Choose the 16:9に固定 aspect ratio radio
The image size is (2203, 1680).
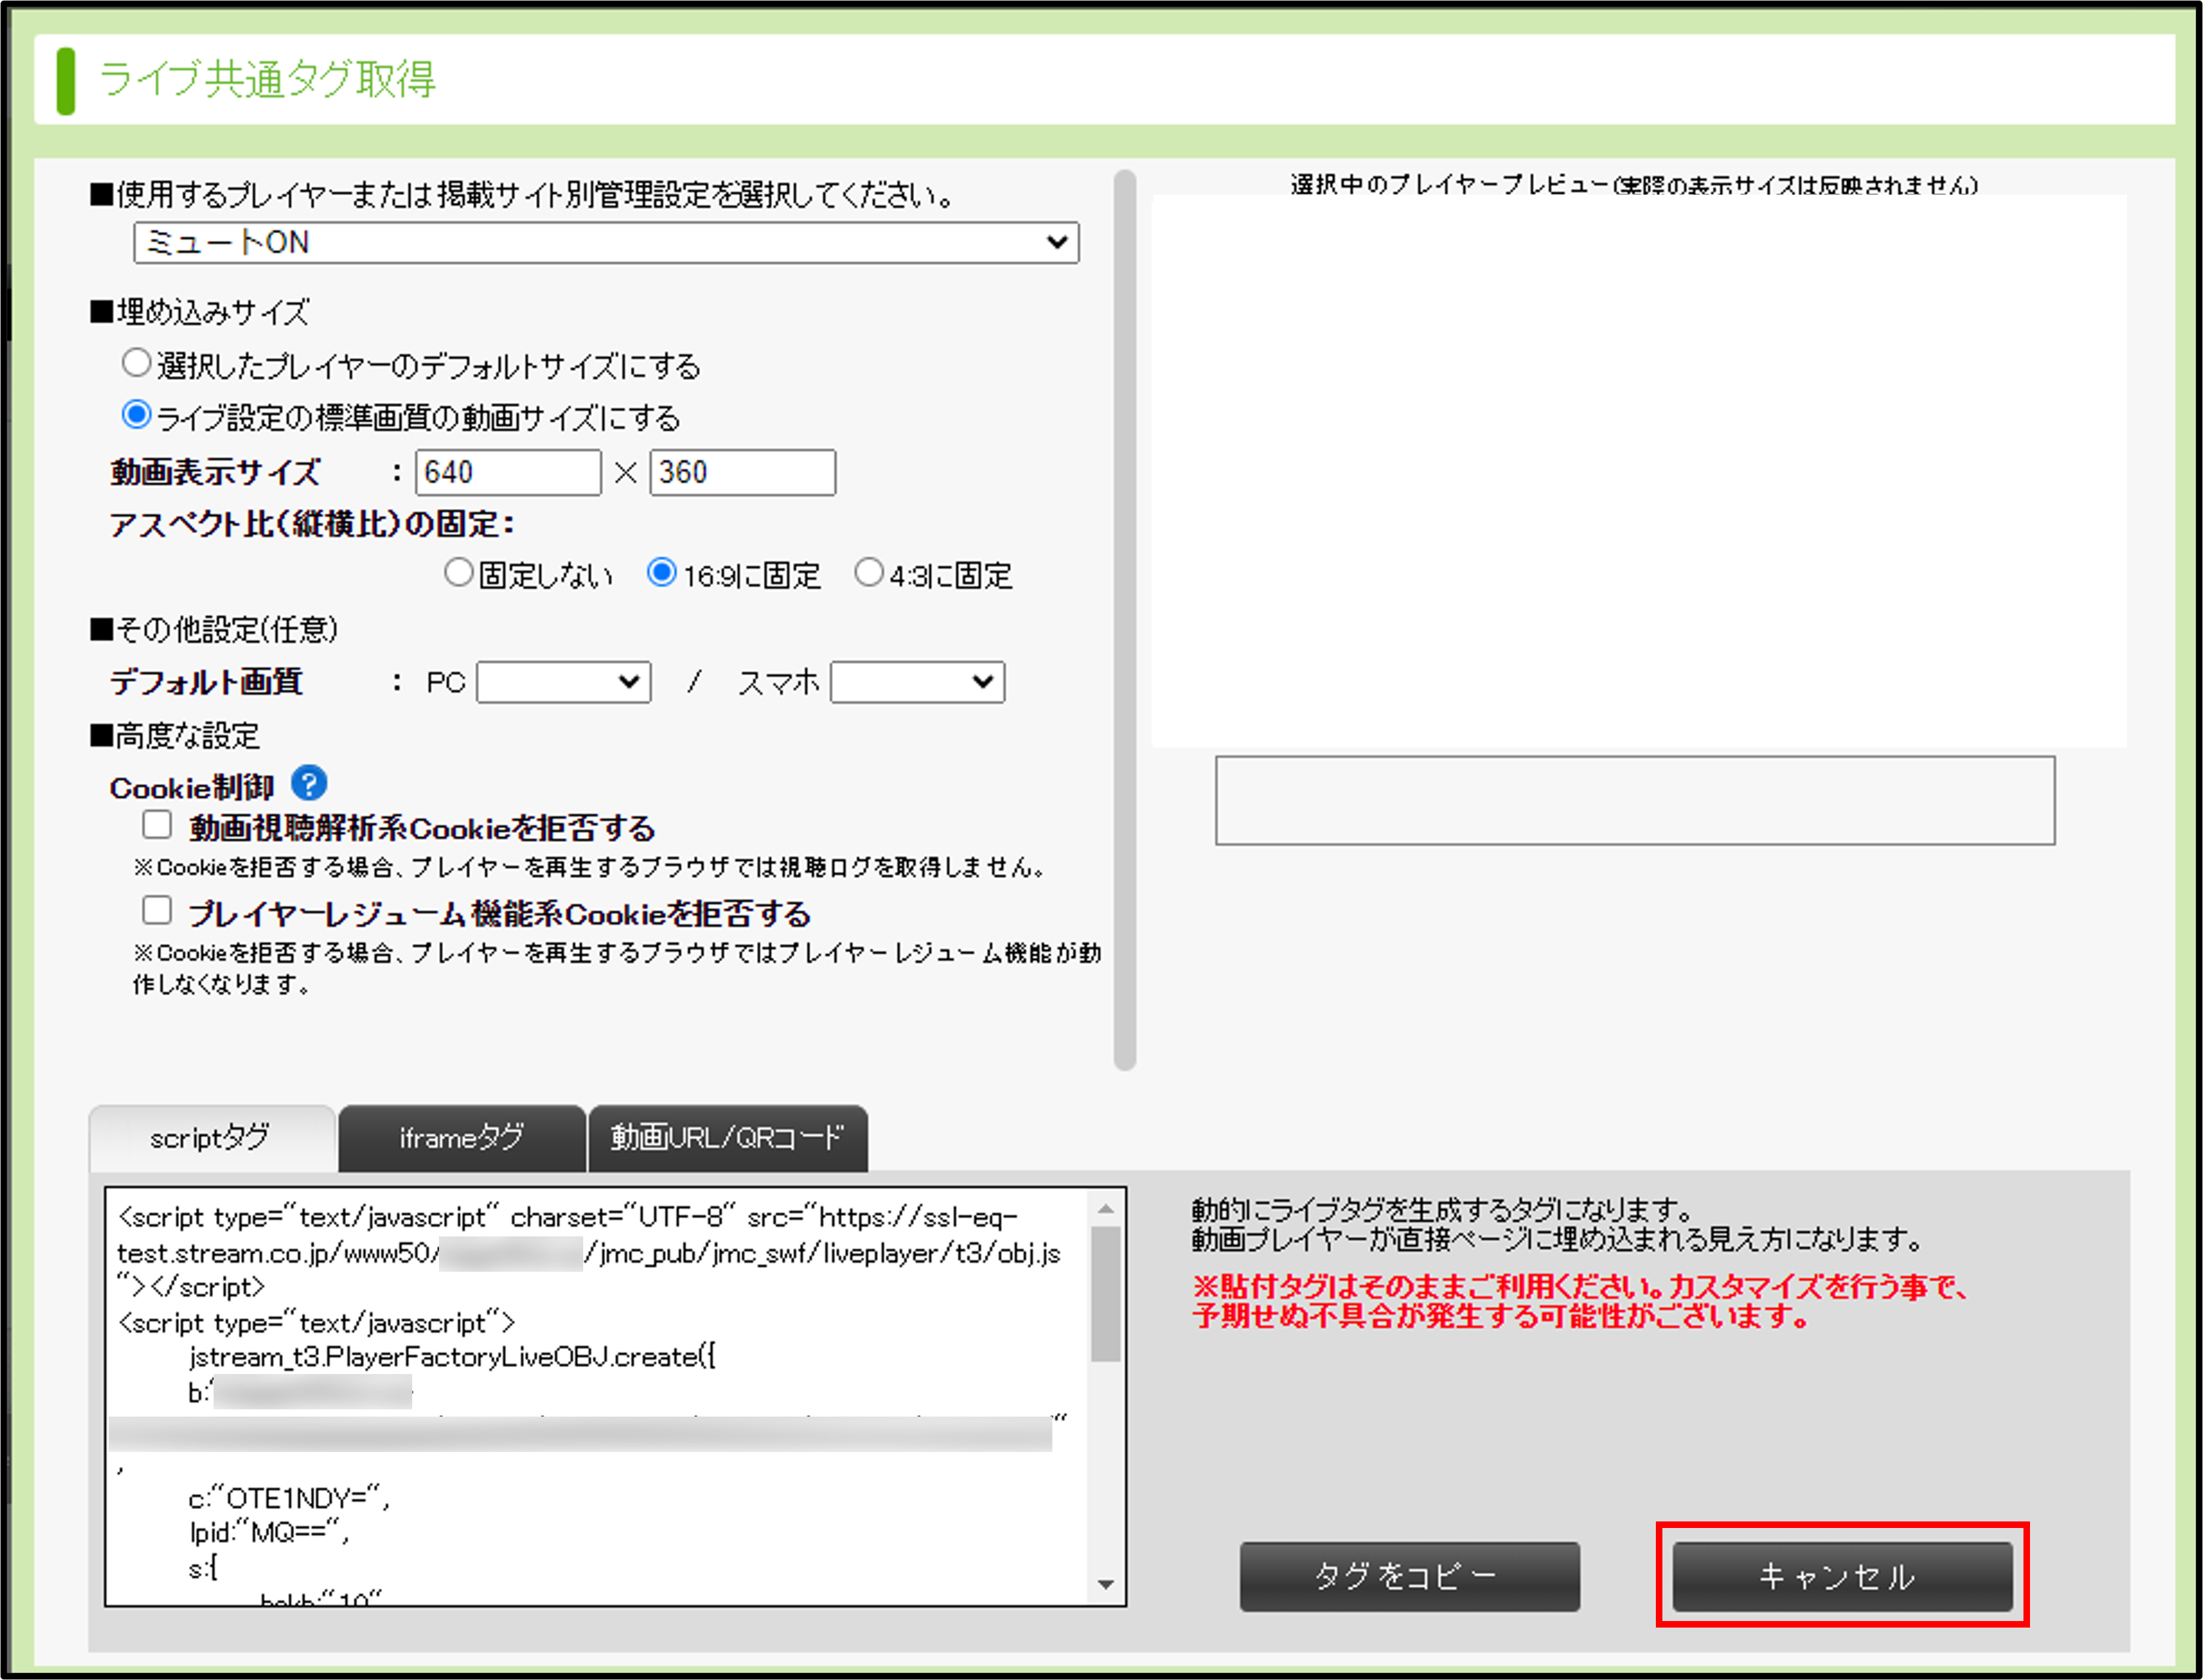pyautogui.click(x=661, y=572)
